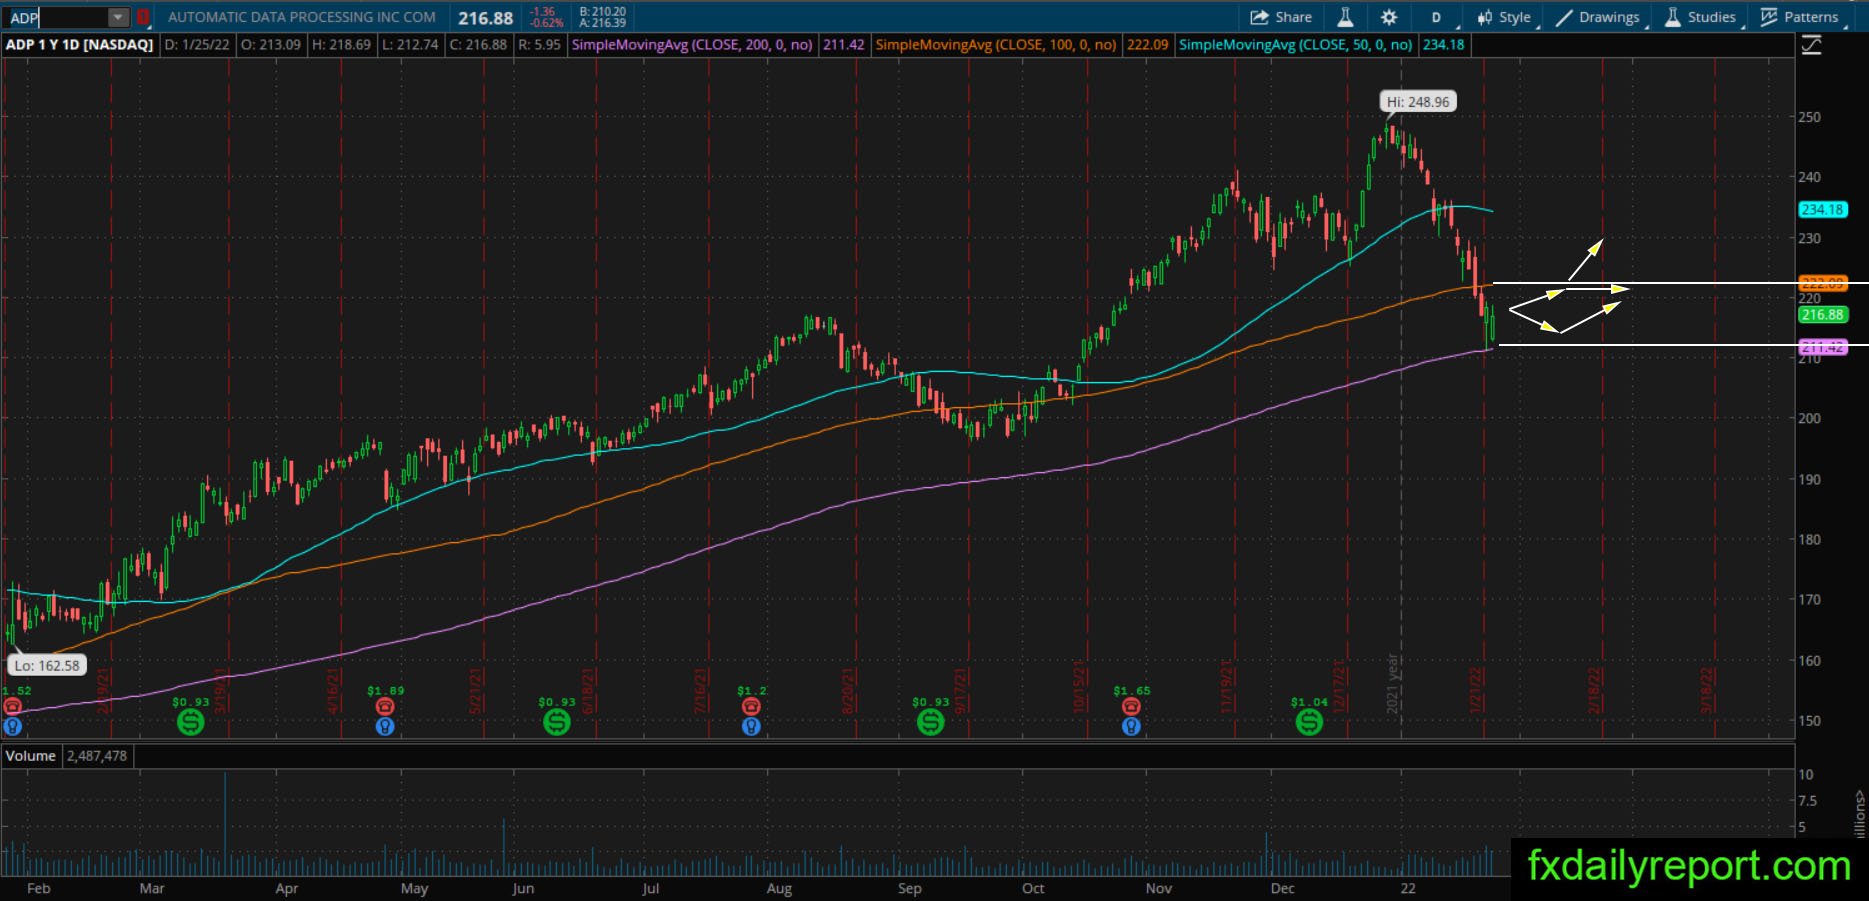Screen dimensions: 1869x901
Task: Click the H: 218.69 high value
Action: point(341,45)
